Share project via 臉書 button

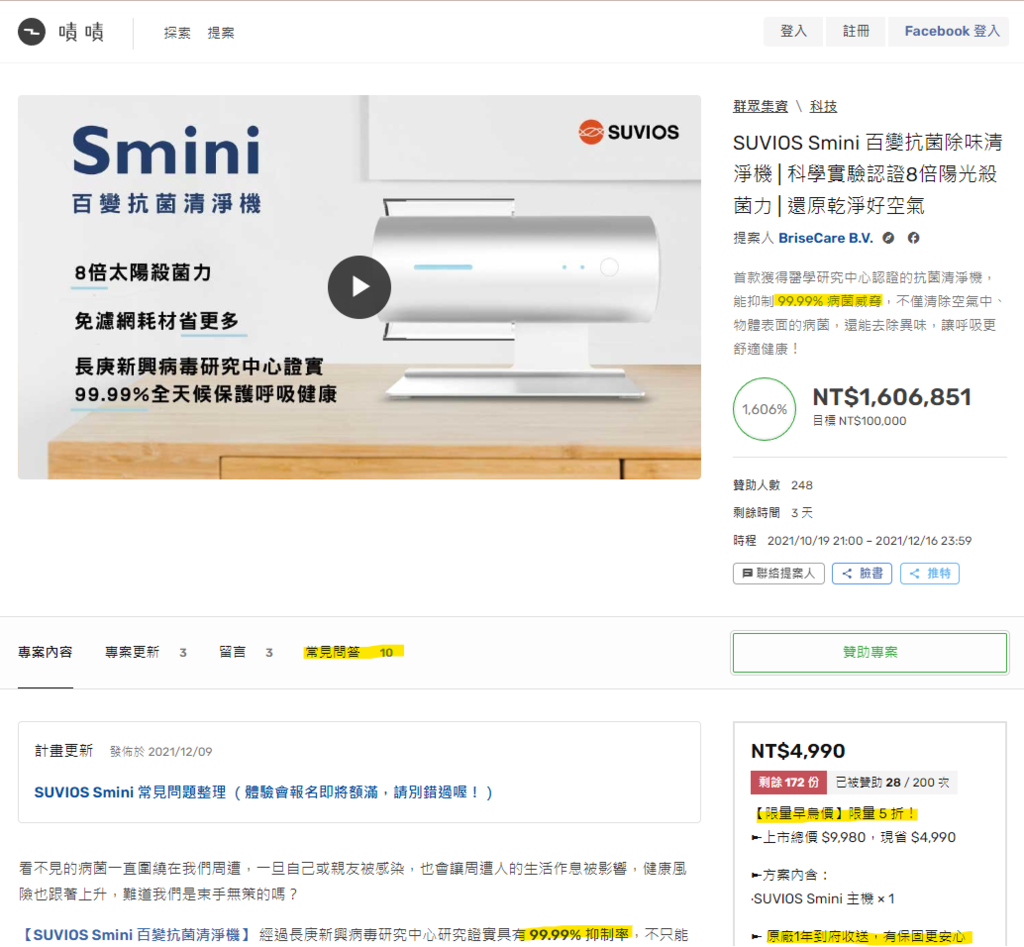[862, 573]
